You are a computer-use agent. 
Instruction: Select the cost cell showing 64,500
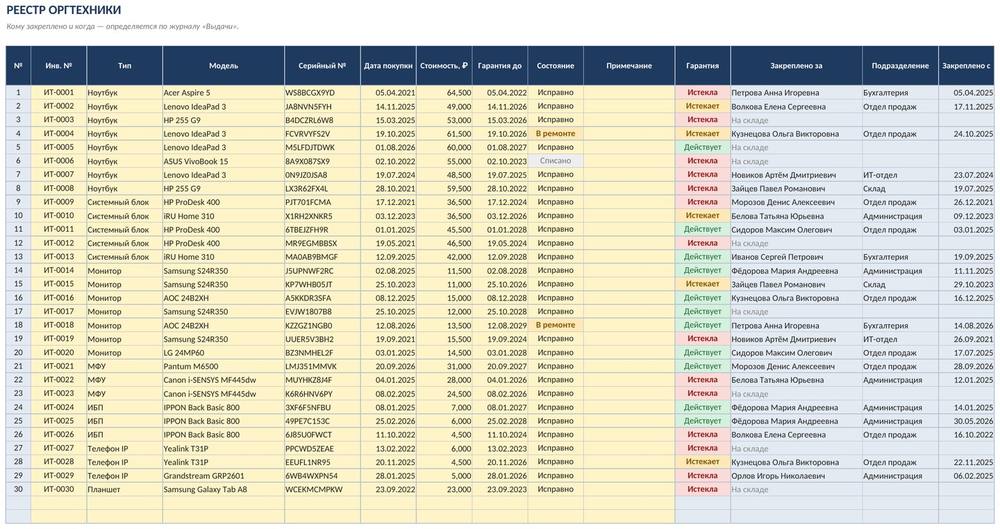click(x=444, y=93)
